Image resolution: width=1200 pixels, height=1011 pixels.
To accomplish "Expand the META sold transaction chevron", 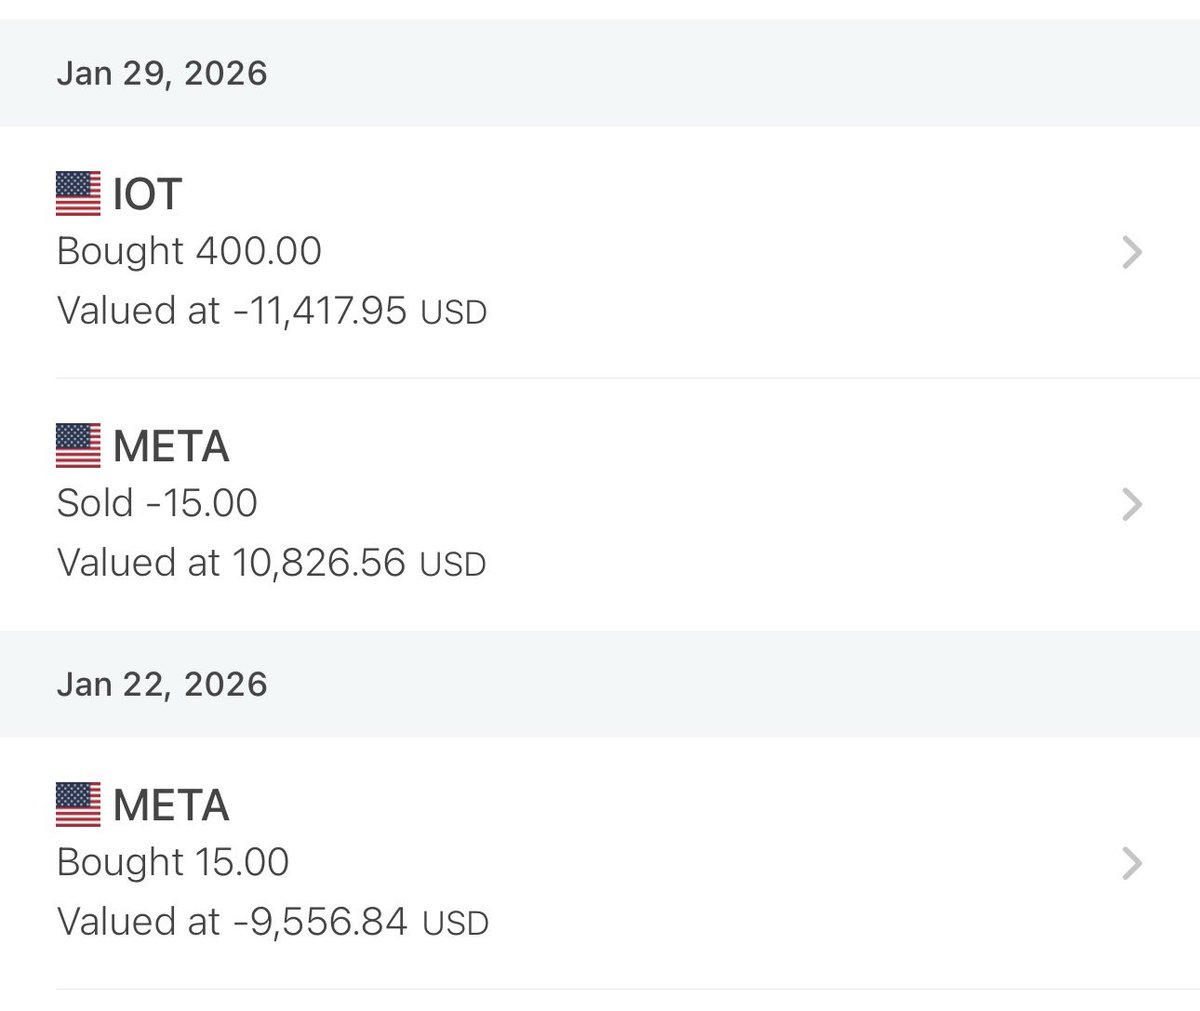I will (x=1132, y=504).
